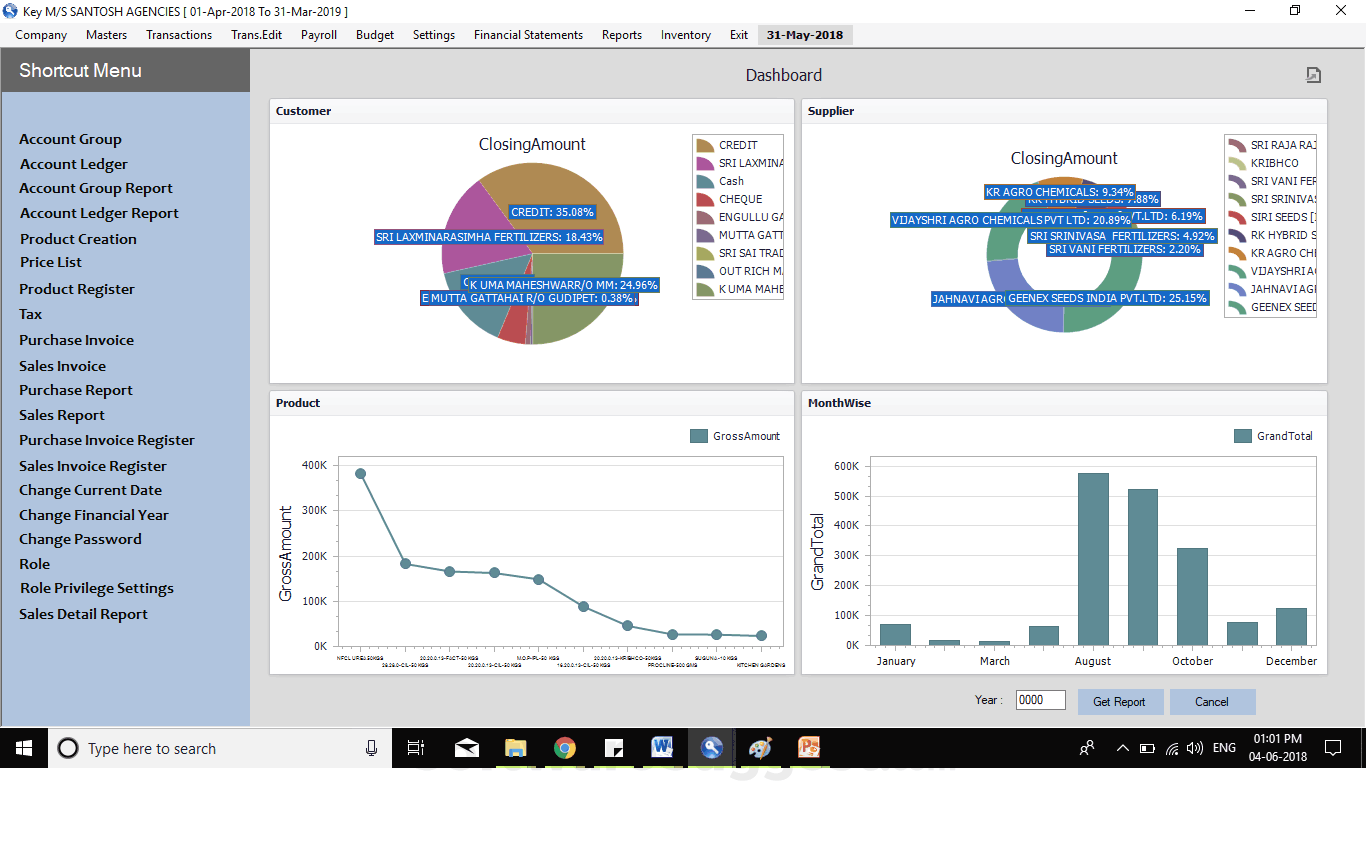Open the Payroll menu
The width and height of the screenshot is (1366, 850).
tap(319, 35)
